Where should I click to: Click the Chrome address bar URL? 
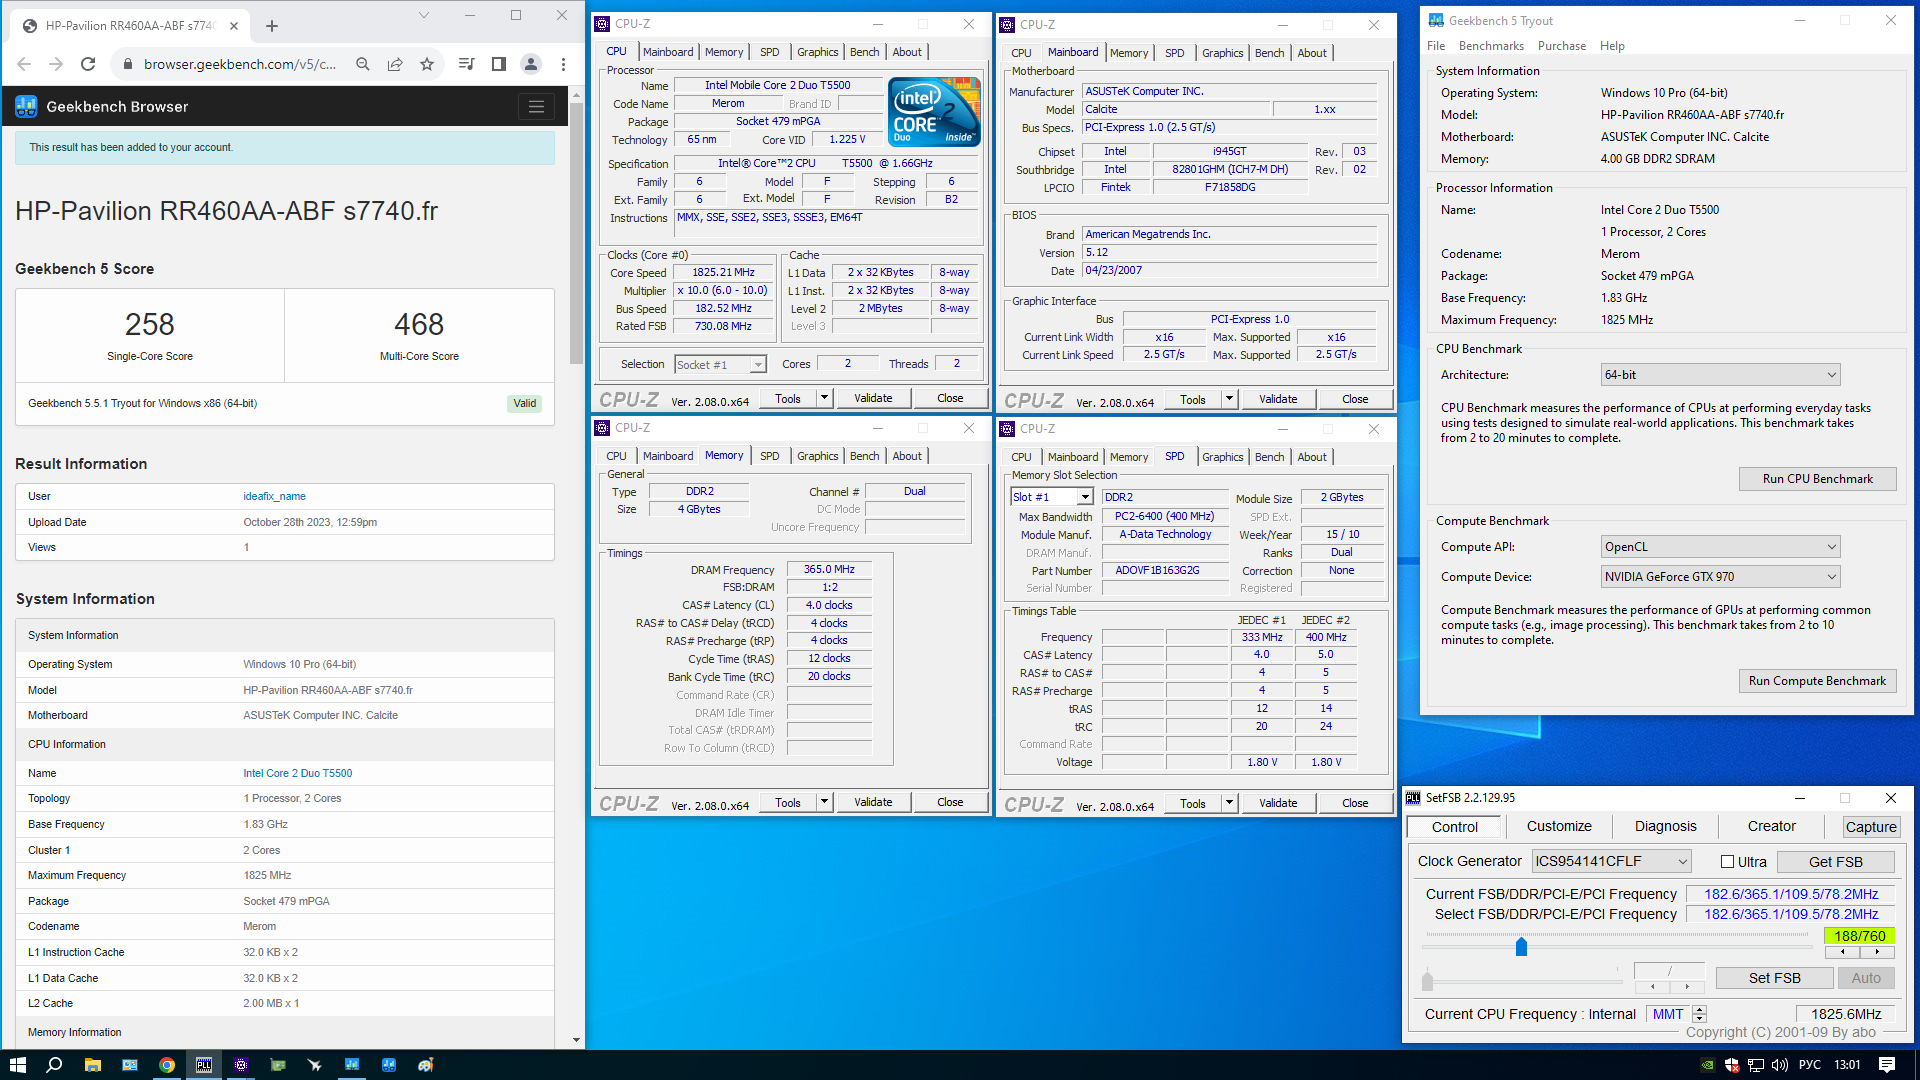pos(240,64)
